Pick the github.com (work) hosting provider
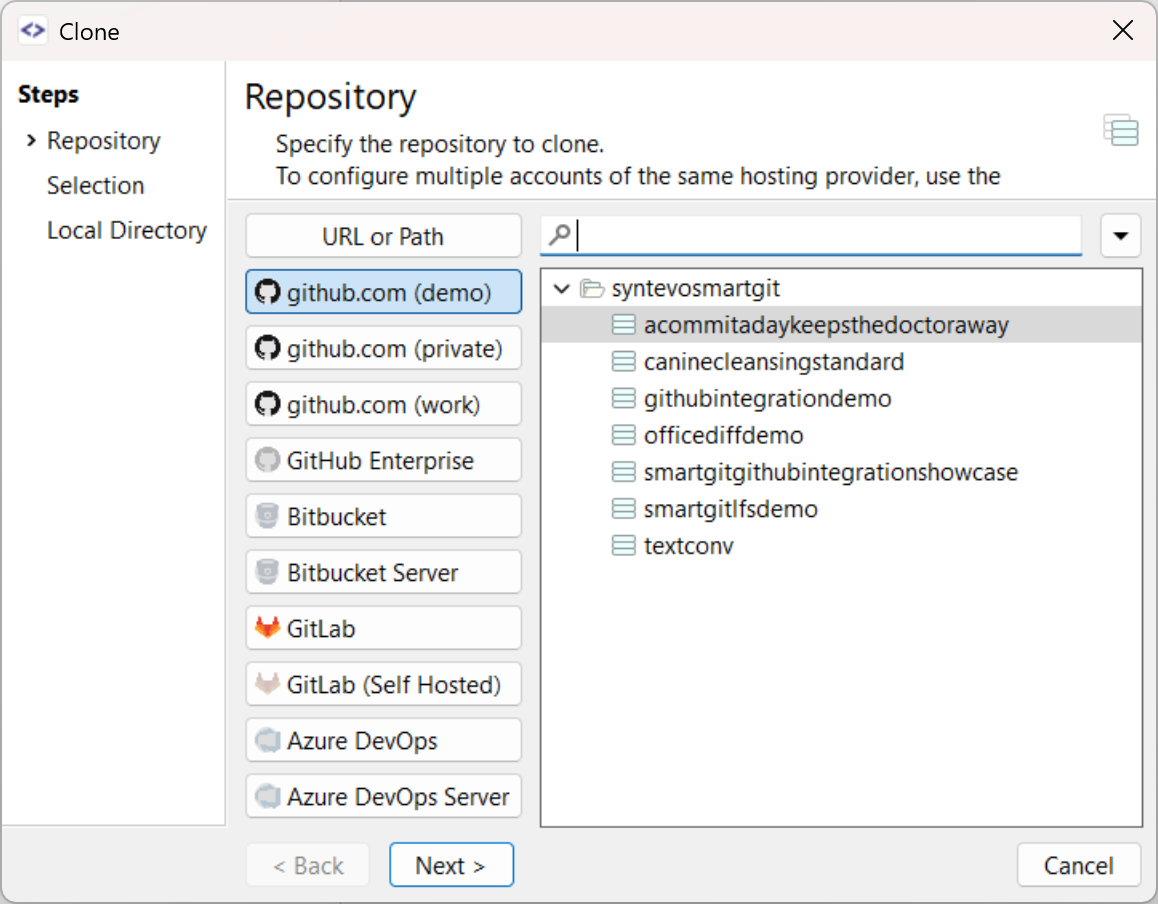The height and width of the screenshot is (904, 1158). pyautogui.click(x=383, y=404)
